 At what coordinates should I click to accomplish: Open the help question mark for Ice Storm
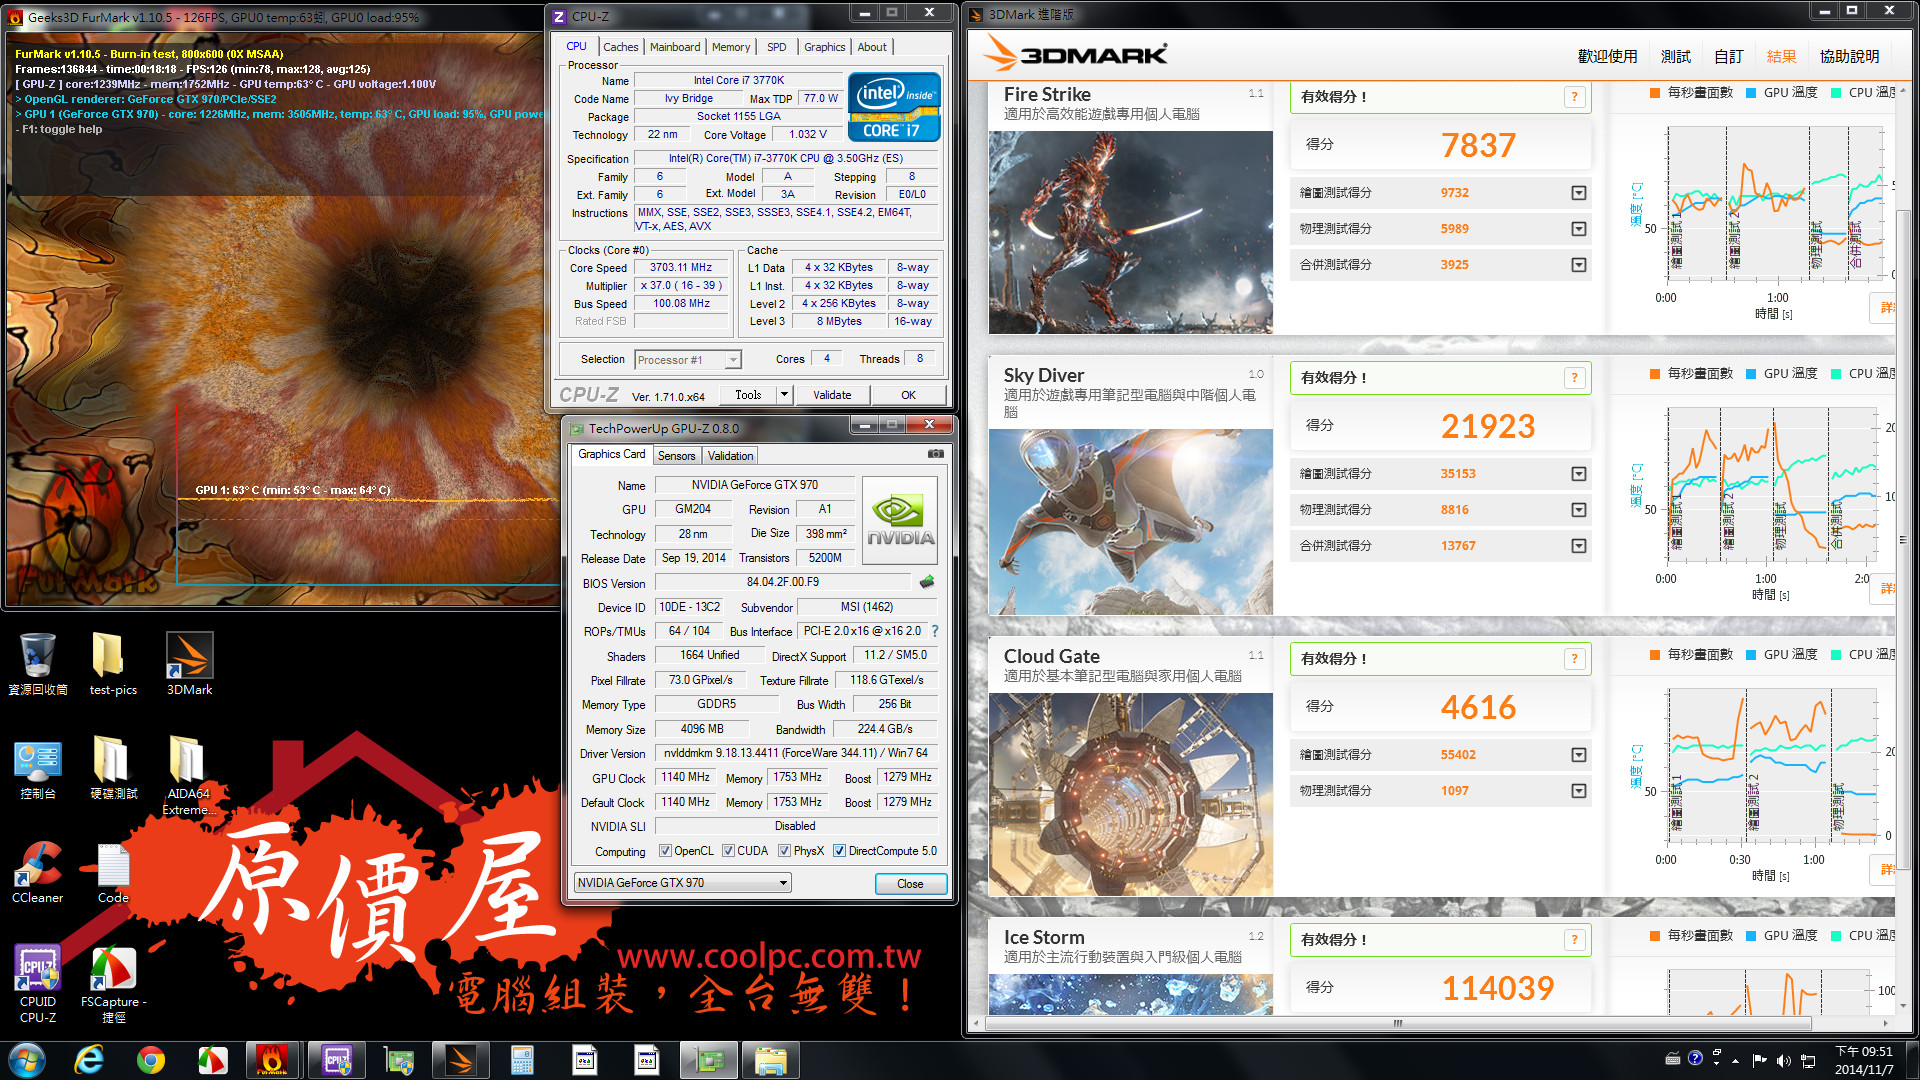click(1574, 940)
